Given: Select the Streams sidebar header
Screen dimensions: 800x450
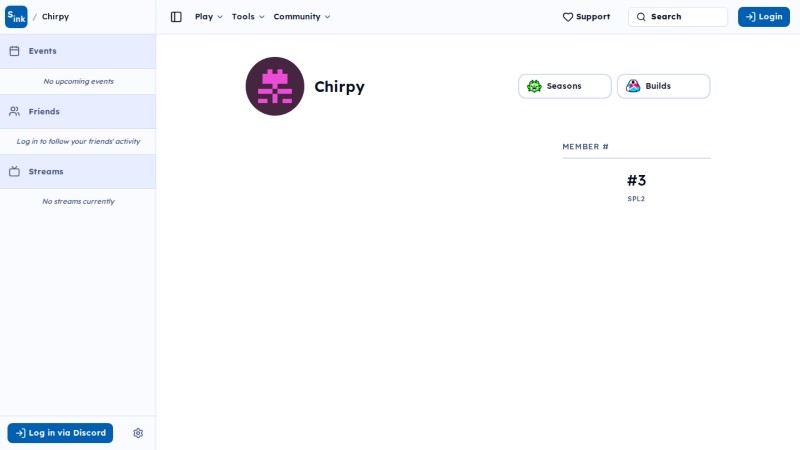Looking at the screenshot, I should tap(78, 171).
